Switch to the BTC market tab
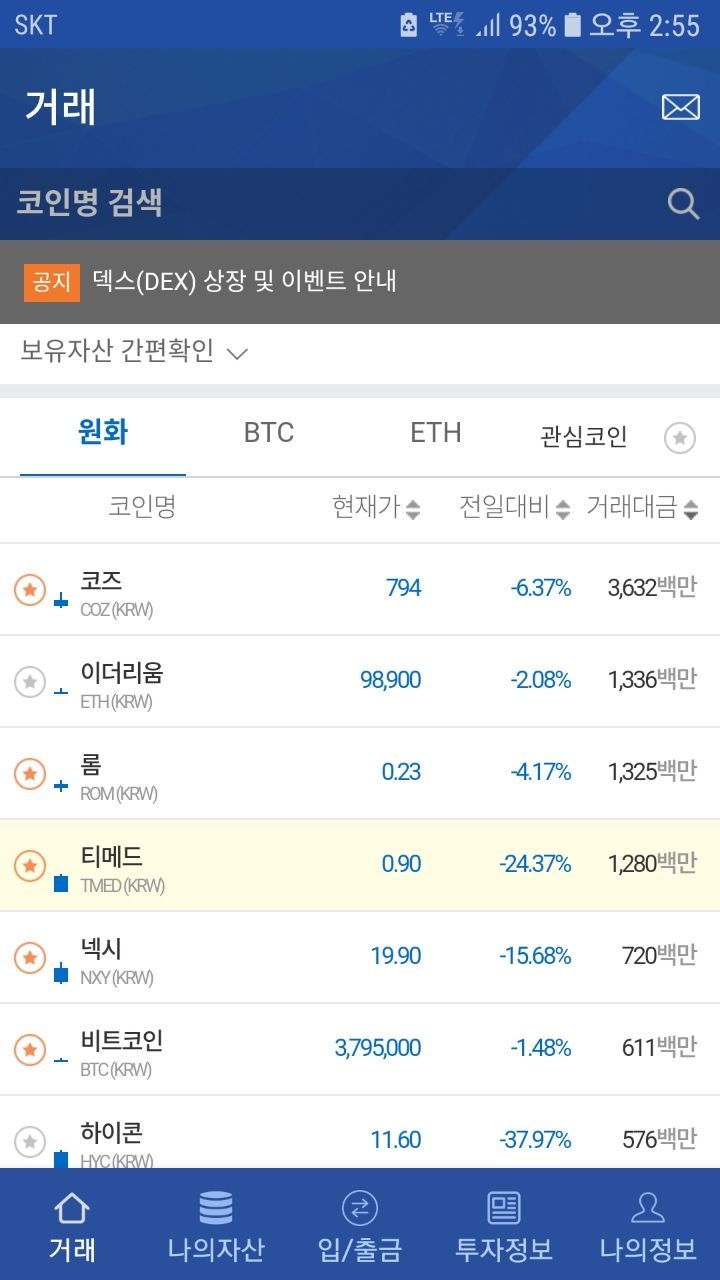 [x=267, y=432]
